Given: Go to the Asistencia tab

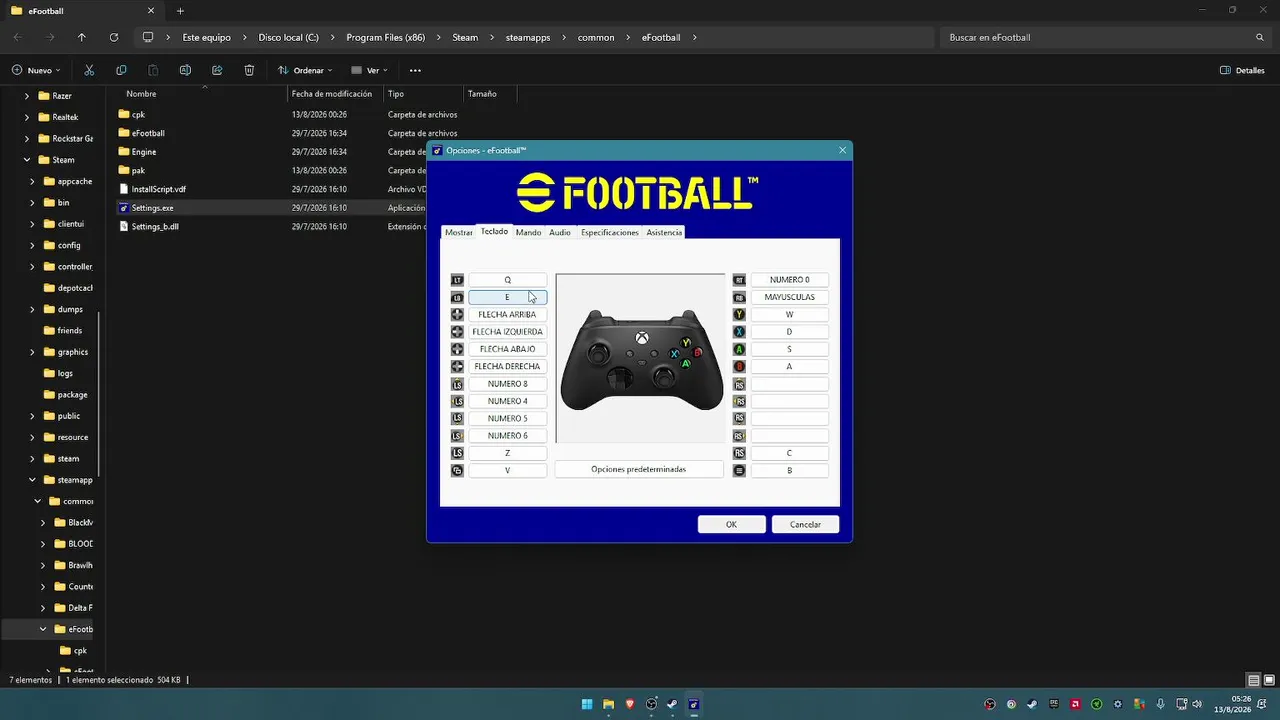Looking at the screenshot, I should tap(664, 232).
